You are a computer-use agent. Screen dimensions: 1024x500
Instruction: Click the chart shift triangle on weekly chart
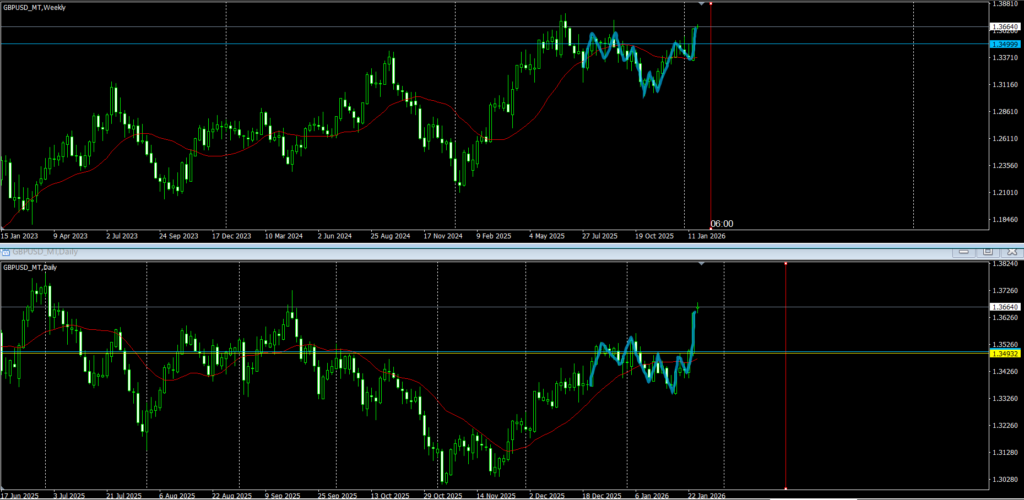tap(699, 5)
